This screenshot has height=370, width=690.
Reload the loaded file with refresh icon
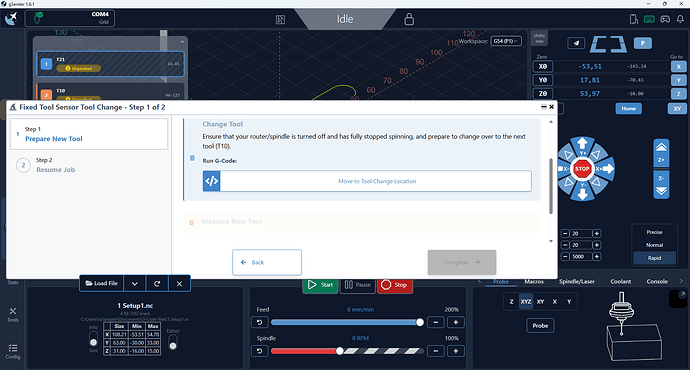pyautogui.click(x=157, y=284)
